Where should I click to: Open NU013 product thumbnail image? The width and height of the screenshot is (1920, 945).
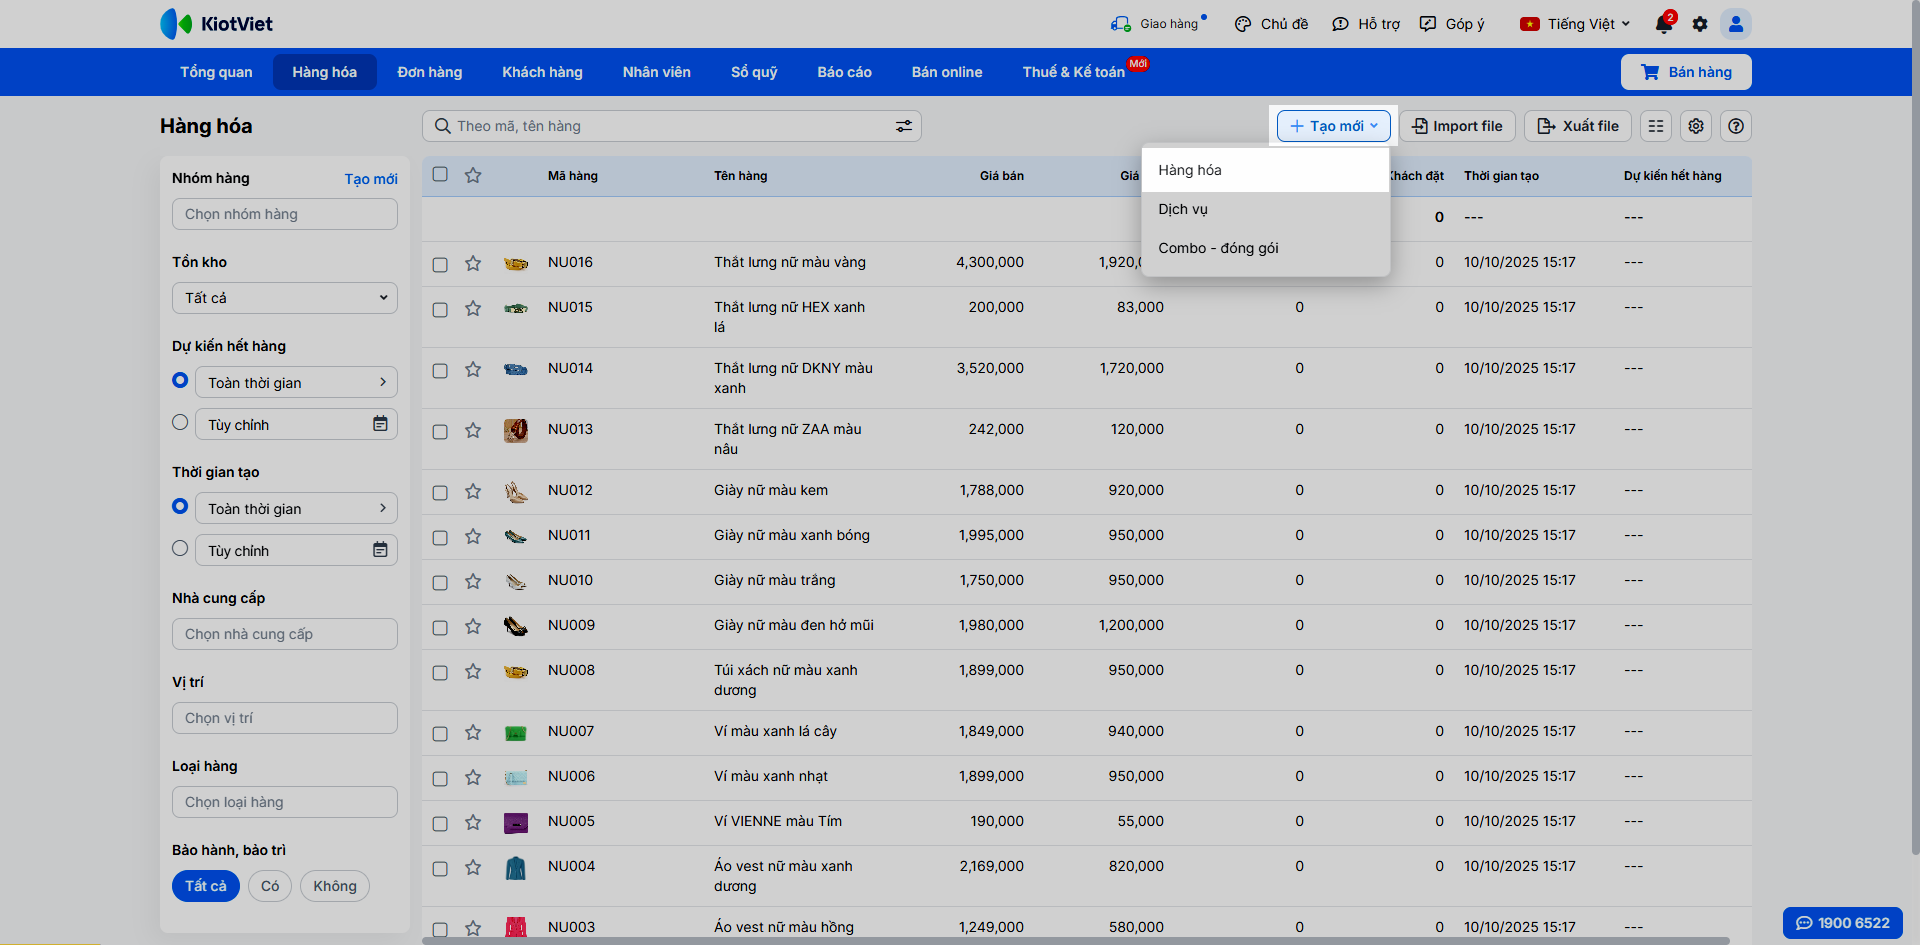[516, 431]
